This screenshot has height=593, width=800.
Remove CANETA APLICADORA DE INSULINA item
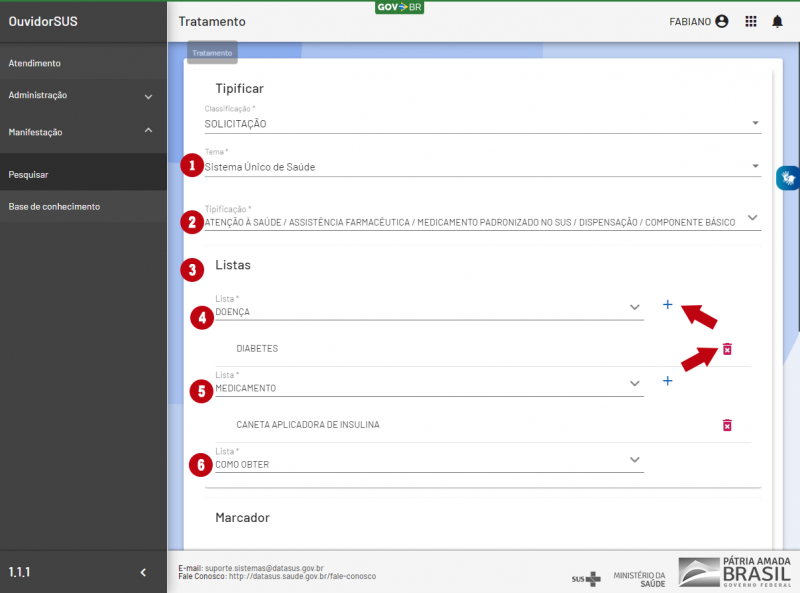tap(727, 425)
